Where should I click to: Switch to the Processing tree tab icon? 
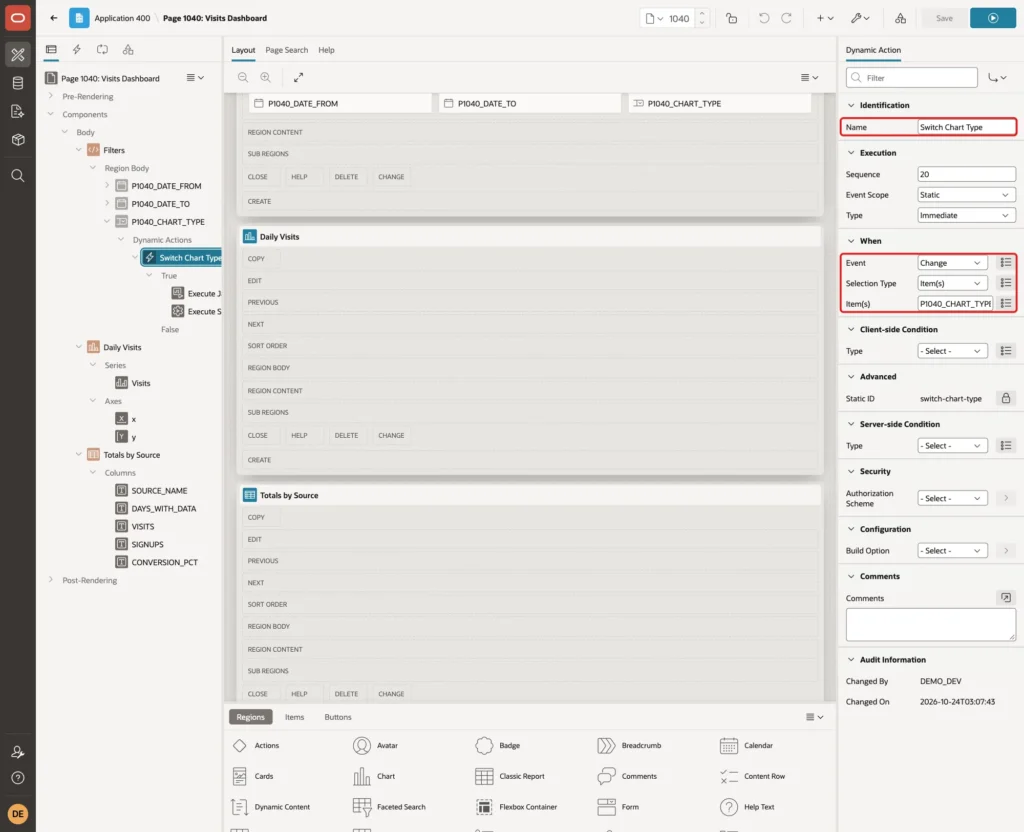tap(103, 50)
